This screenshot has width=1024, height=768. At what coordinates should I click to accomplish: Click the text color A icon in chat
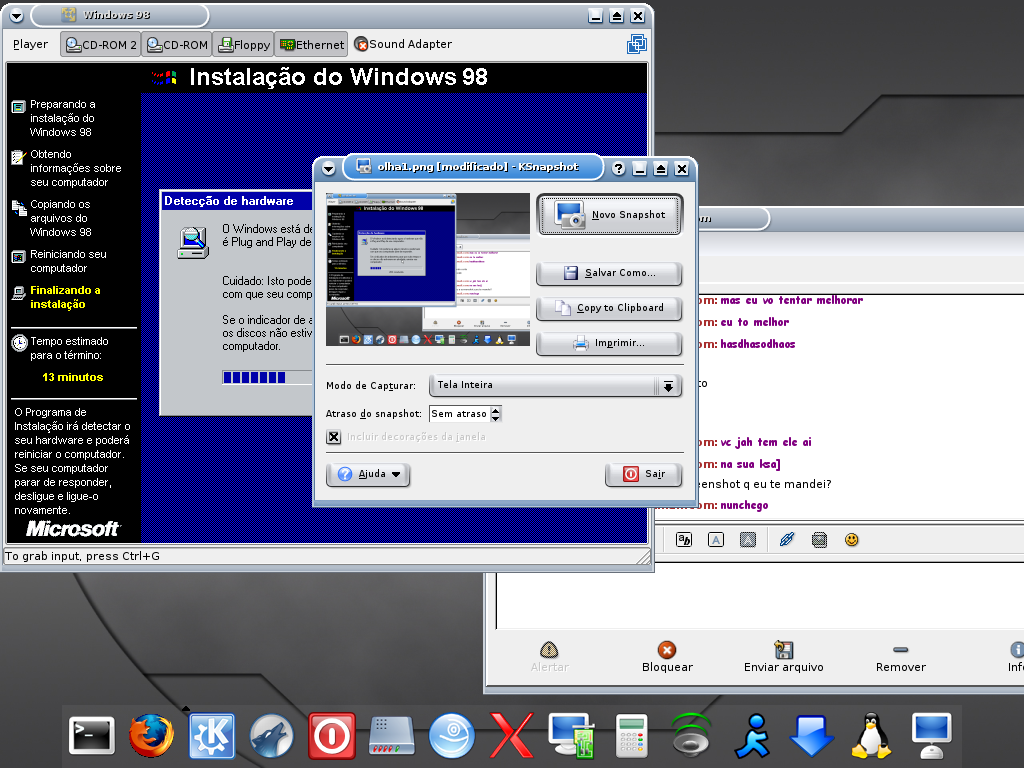pos(716,539)
